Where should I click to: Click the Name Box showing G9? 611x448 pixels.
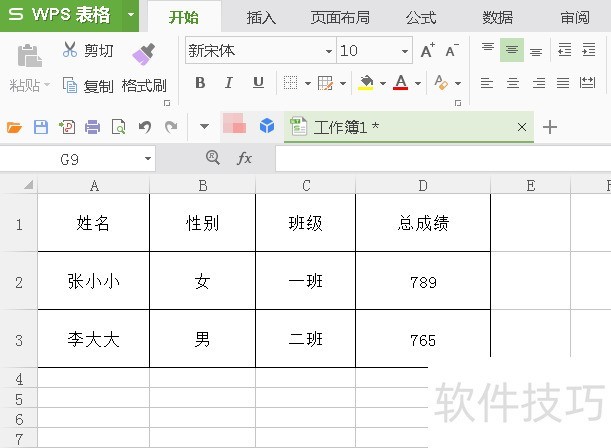pyautogui.click(x=70, y=159)
